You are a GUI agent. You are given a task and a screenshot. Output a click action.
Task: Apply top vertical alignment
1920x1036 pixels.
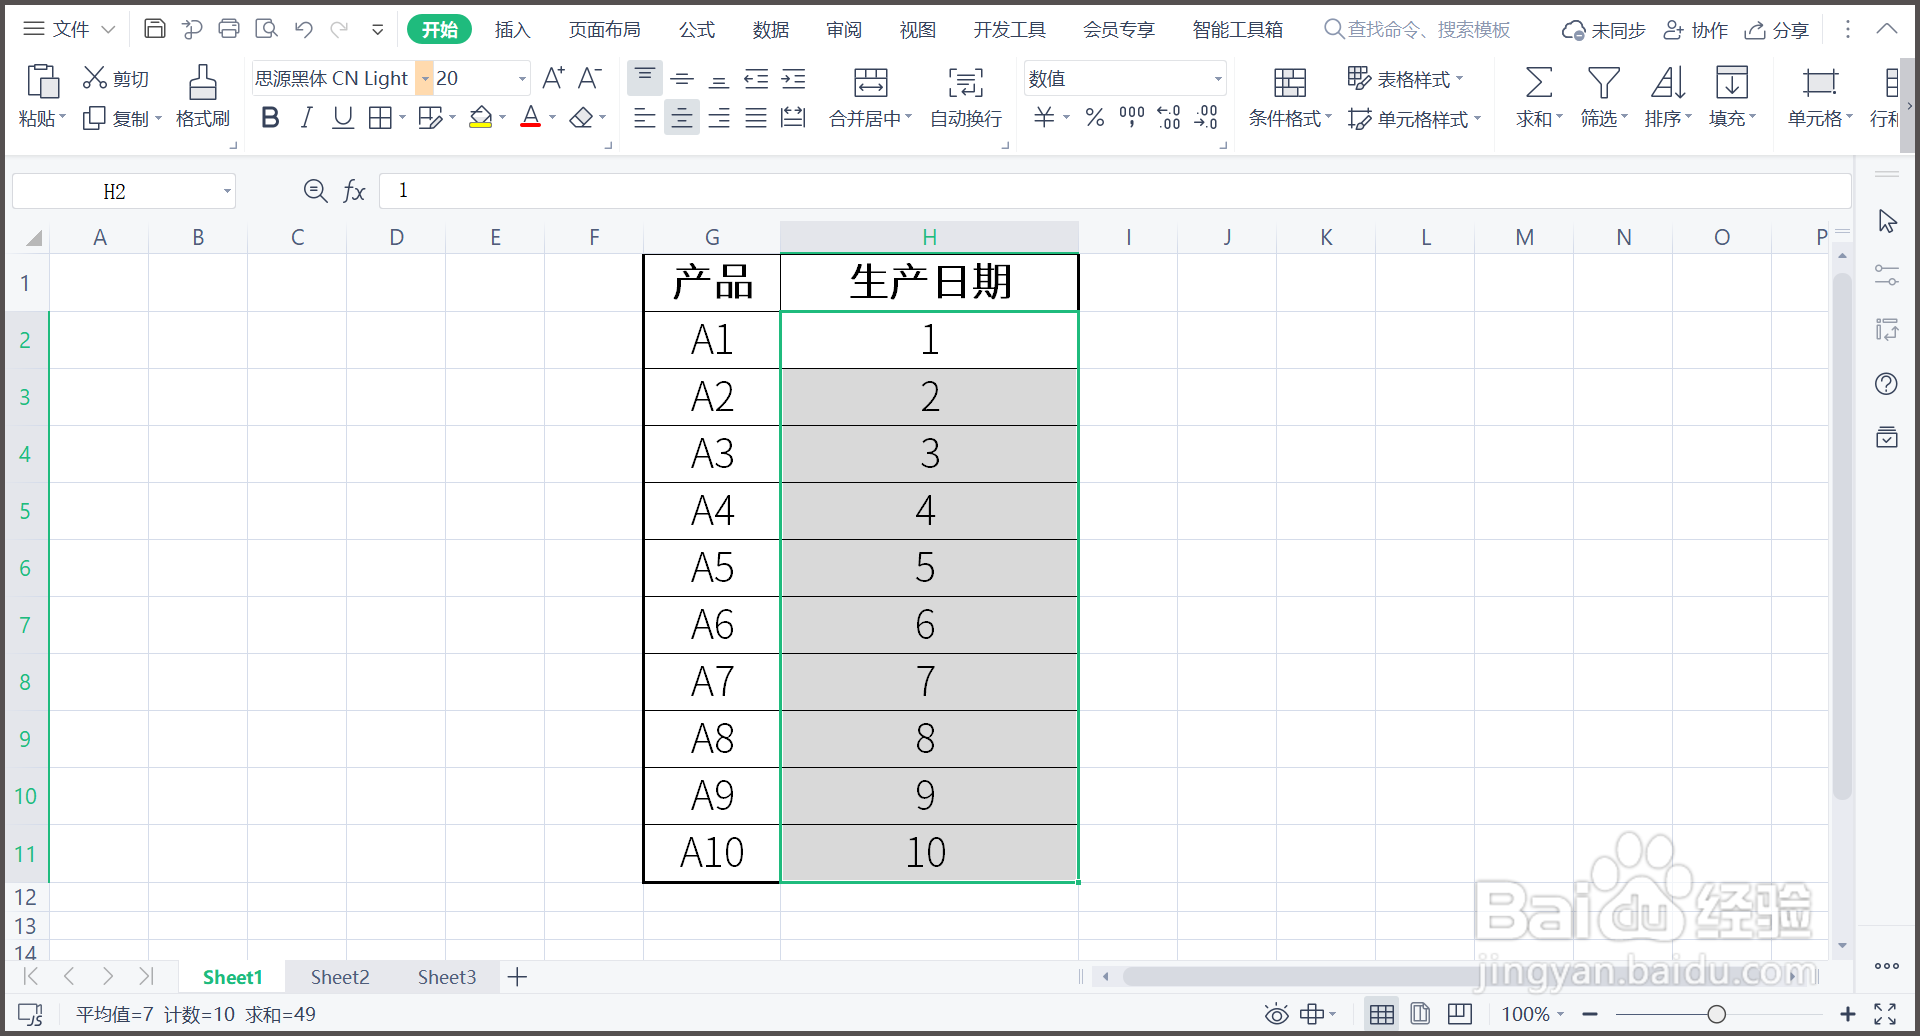point(645,78)
